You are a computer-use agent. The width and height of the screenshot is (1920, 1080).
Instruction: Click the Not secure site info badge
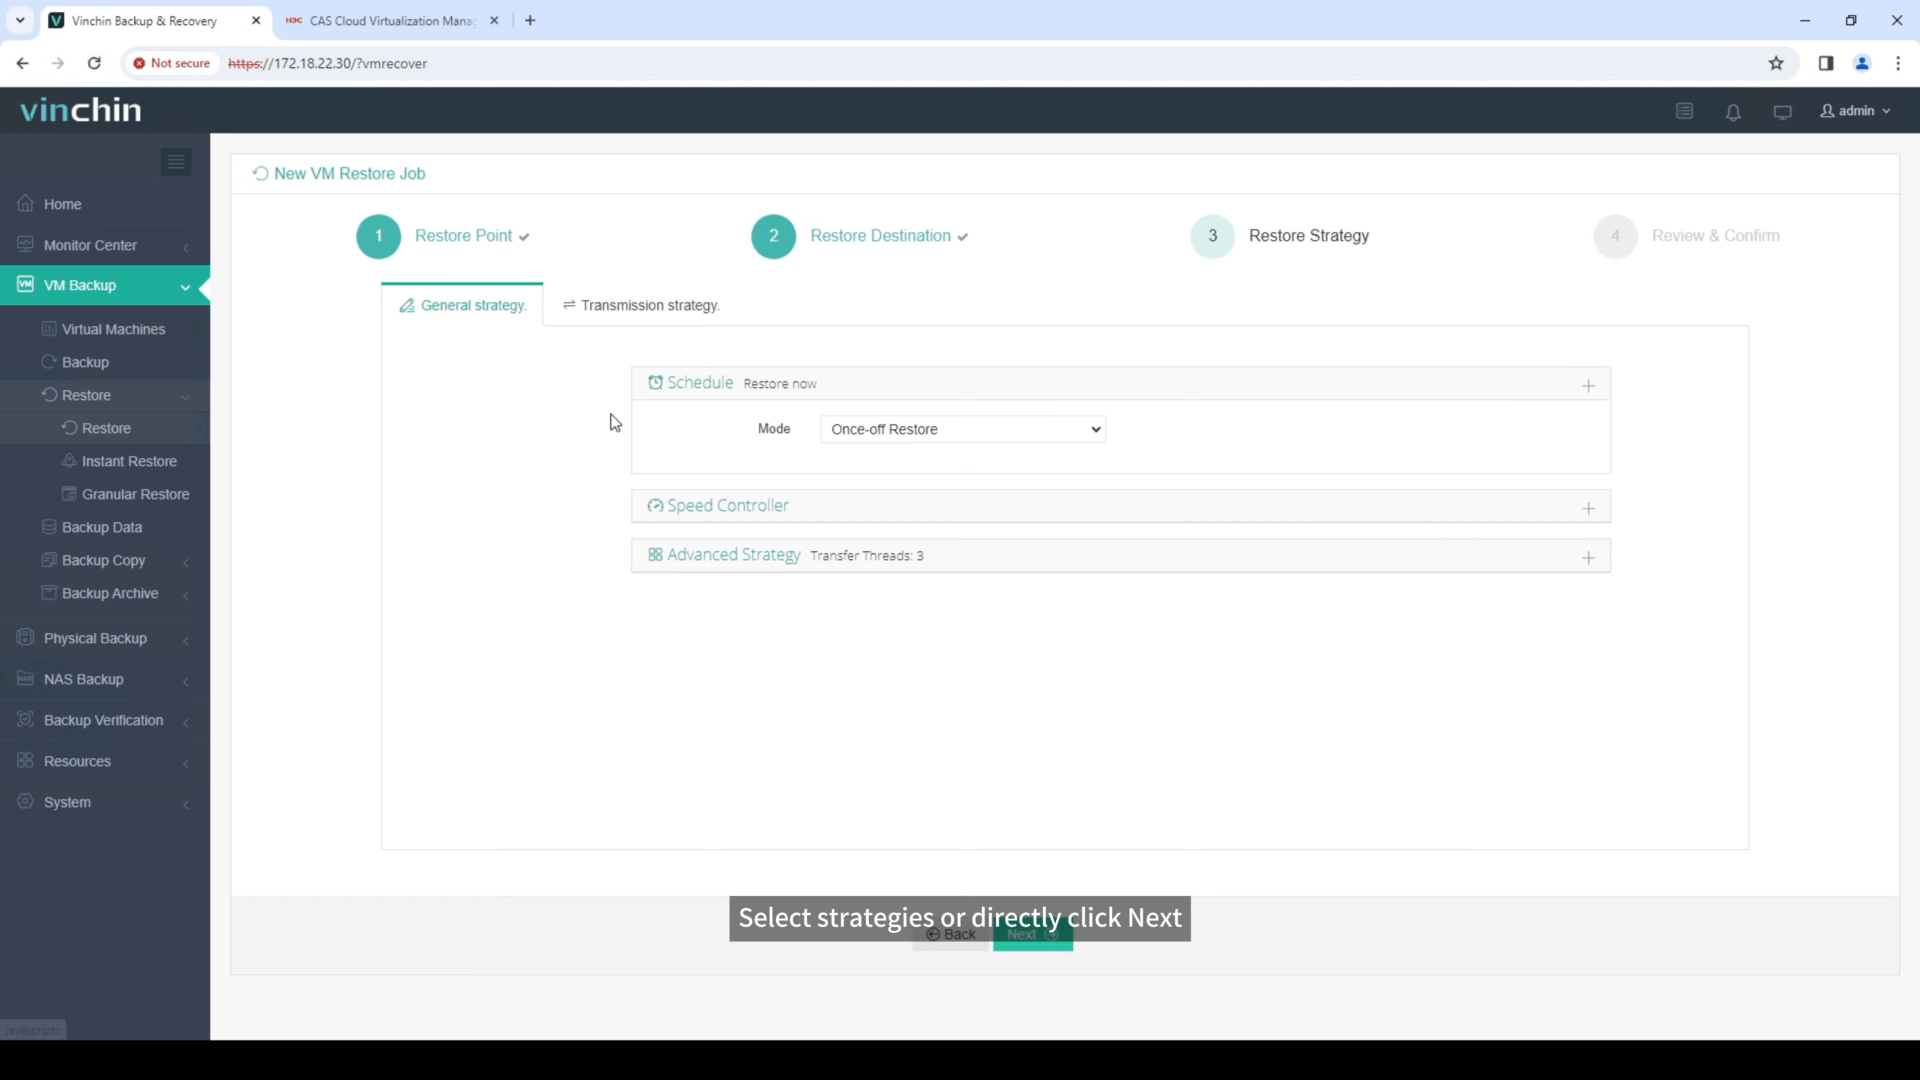click(171, 63)
